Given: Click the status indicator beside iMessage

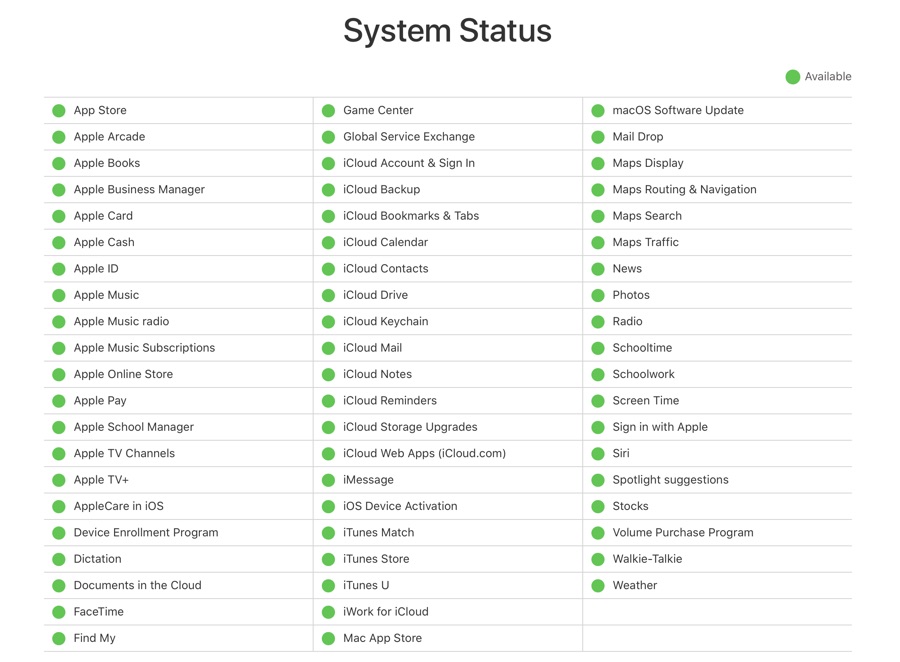Looking at the screenshot, I should tap(328, 481).
